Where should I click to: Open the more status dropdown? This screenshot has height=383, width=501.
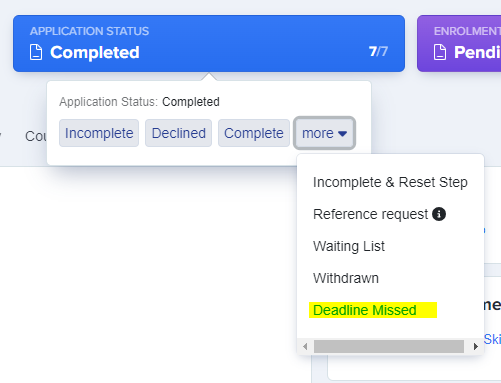(324, 133)
